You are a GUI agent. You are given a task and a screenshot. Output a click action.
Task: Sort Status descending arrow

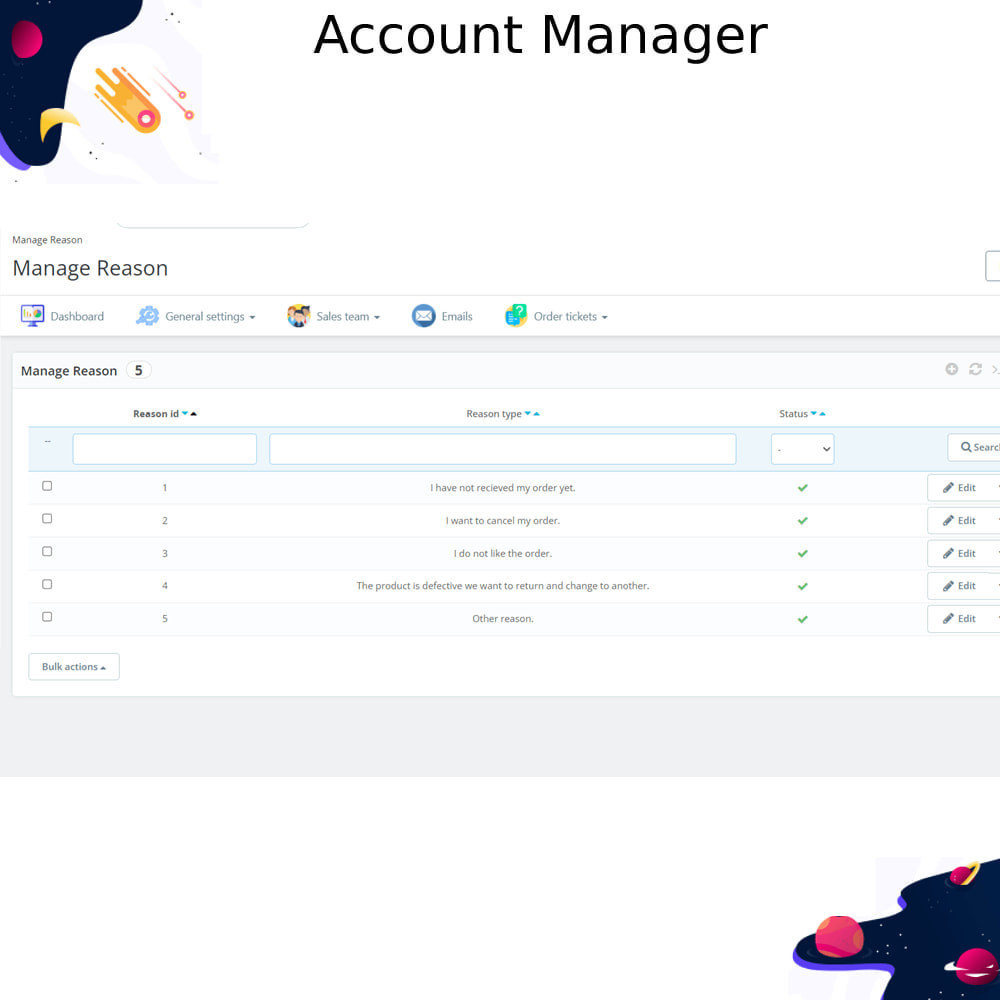[814, 413]
